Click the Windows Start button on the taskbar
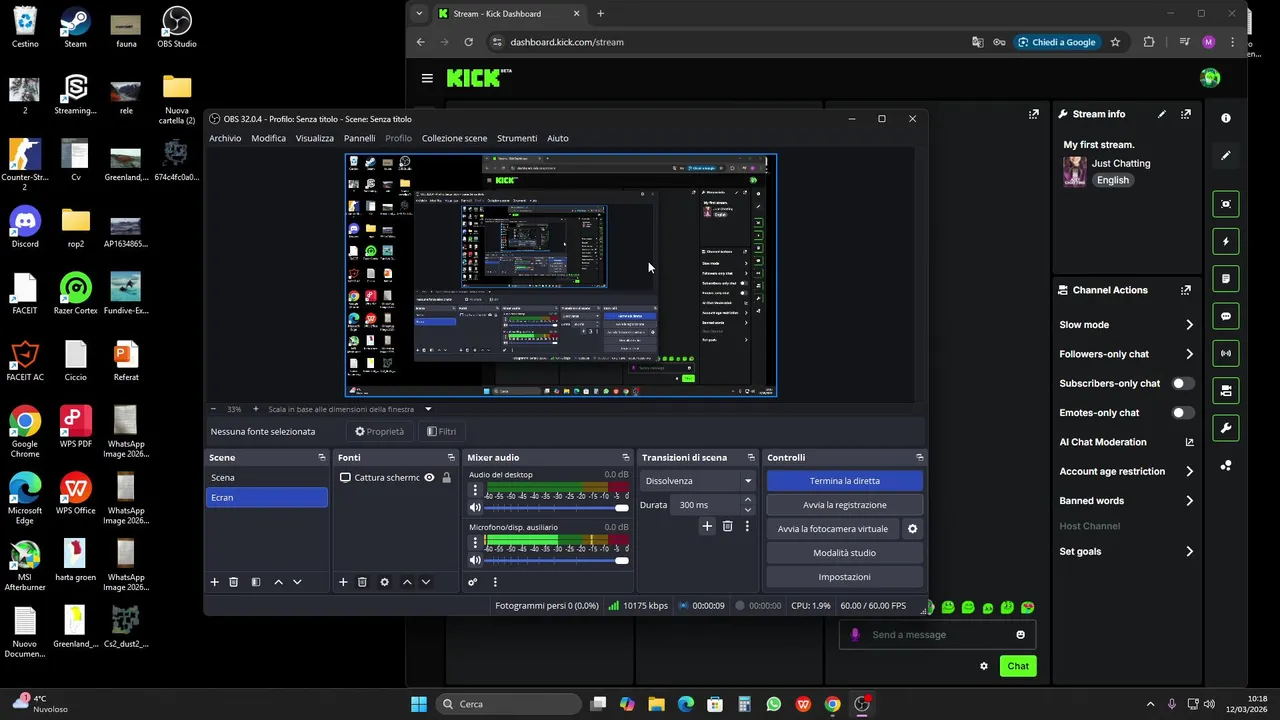The height and width of the screenshot is (720, 1280). point(419,704)
